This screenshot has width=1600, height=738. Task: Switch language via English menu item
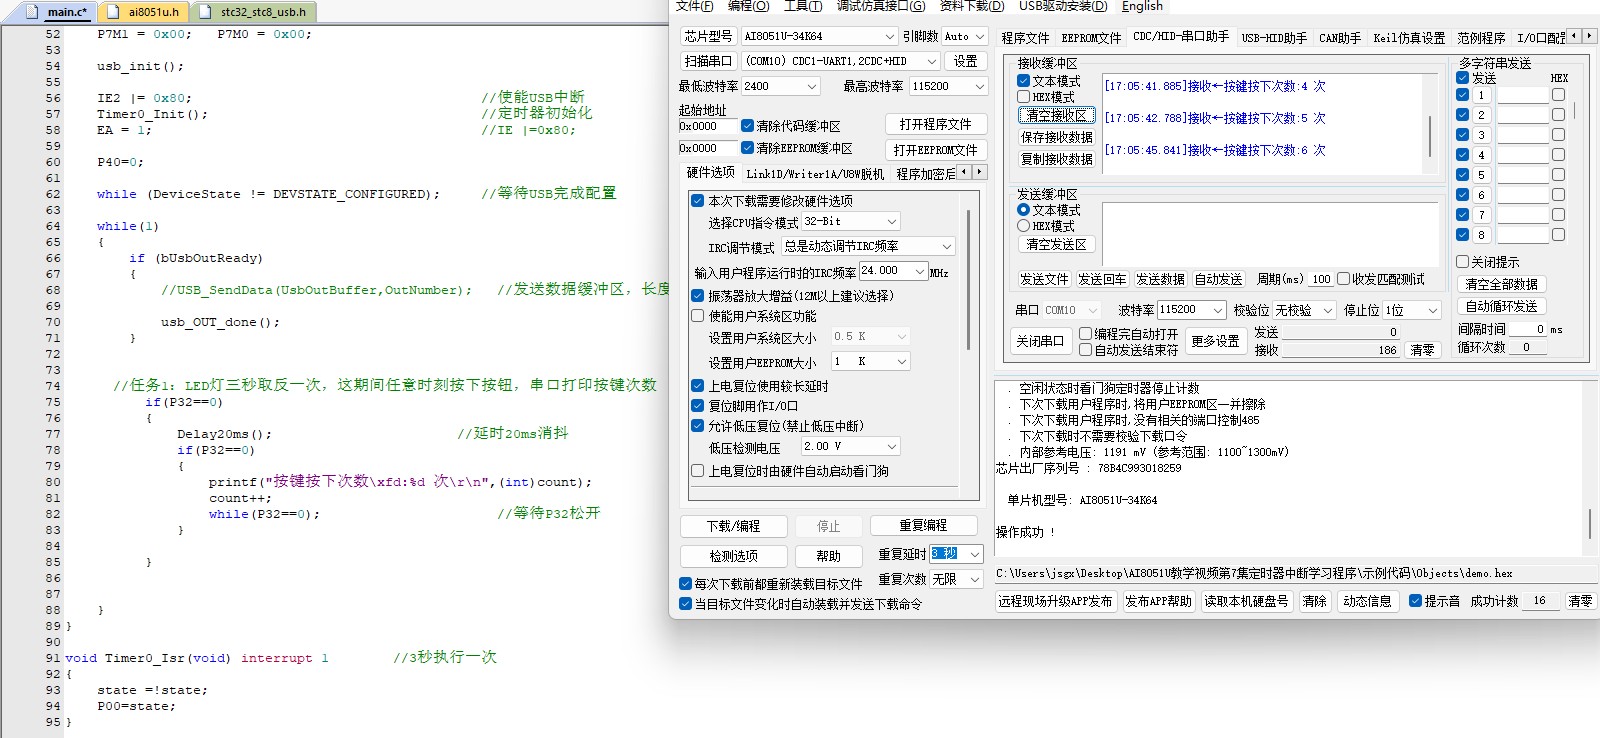pyautogui.click(x=1142, y=6)
